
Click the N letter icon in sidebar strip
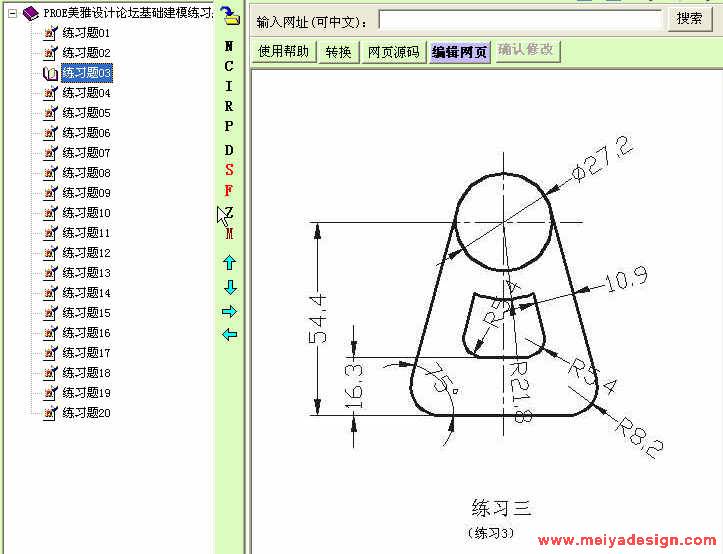(x=229, y=46)
